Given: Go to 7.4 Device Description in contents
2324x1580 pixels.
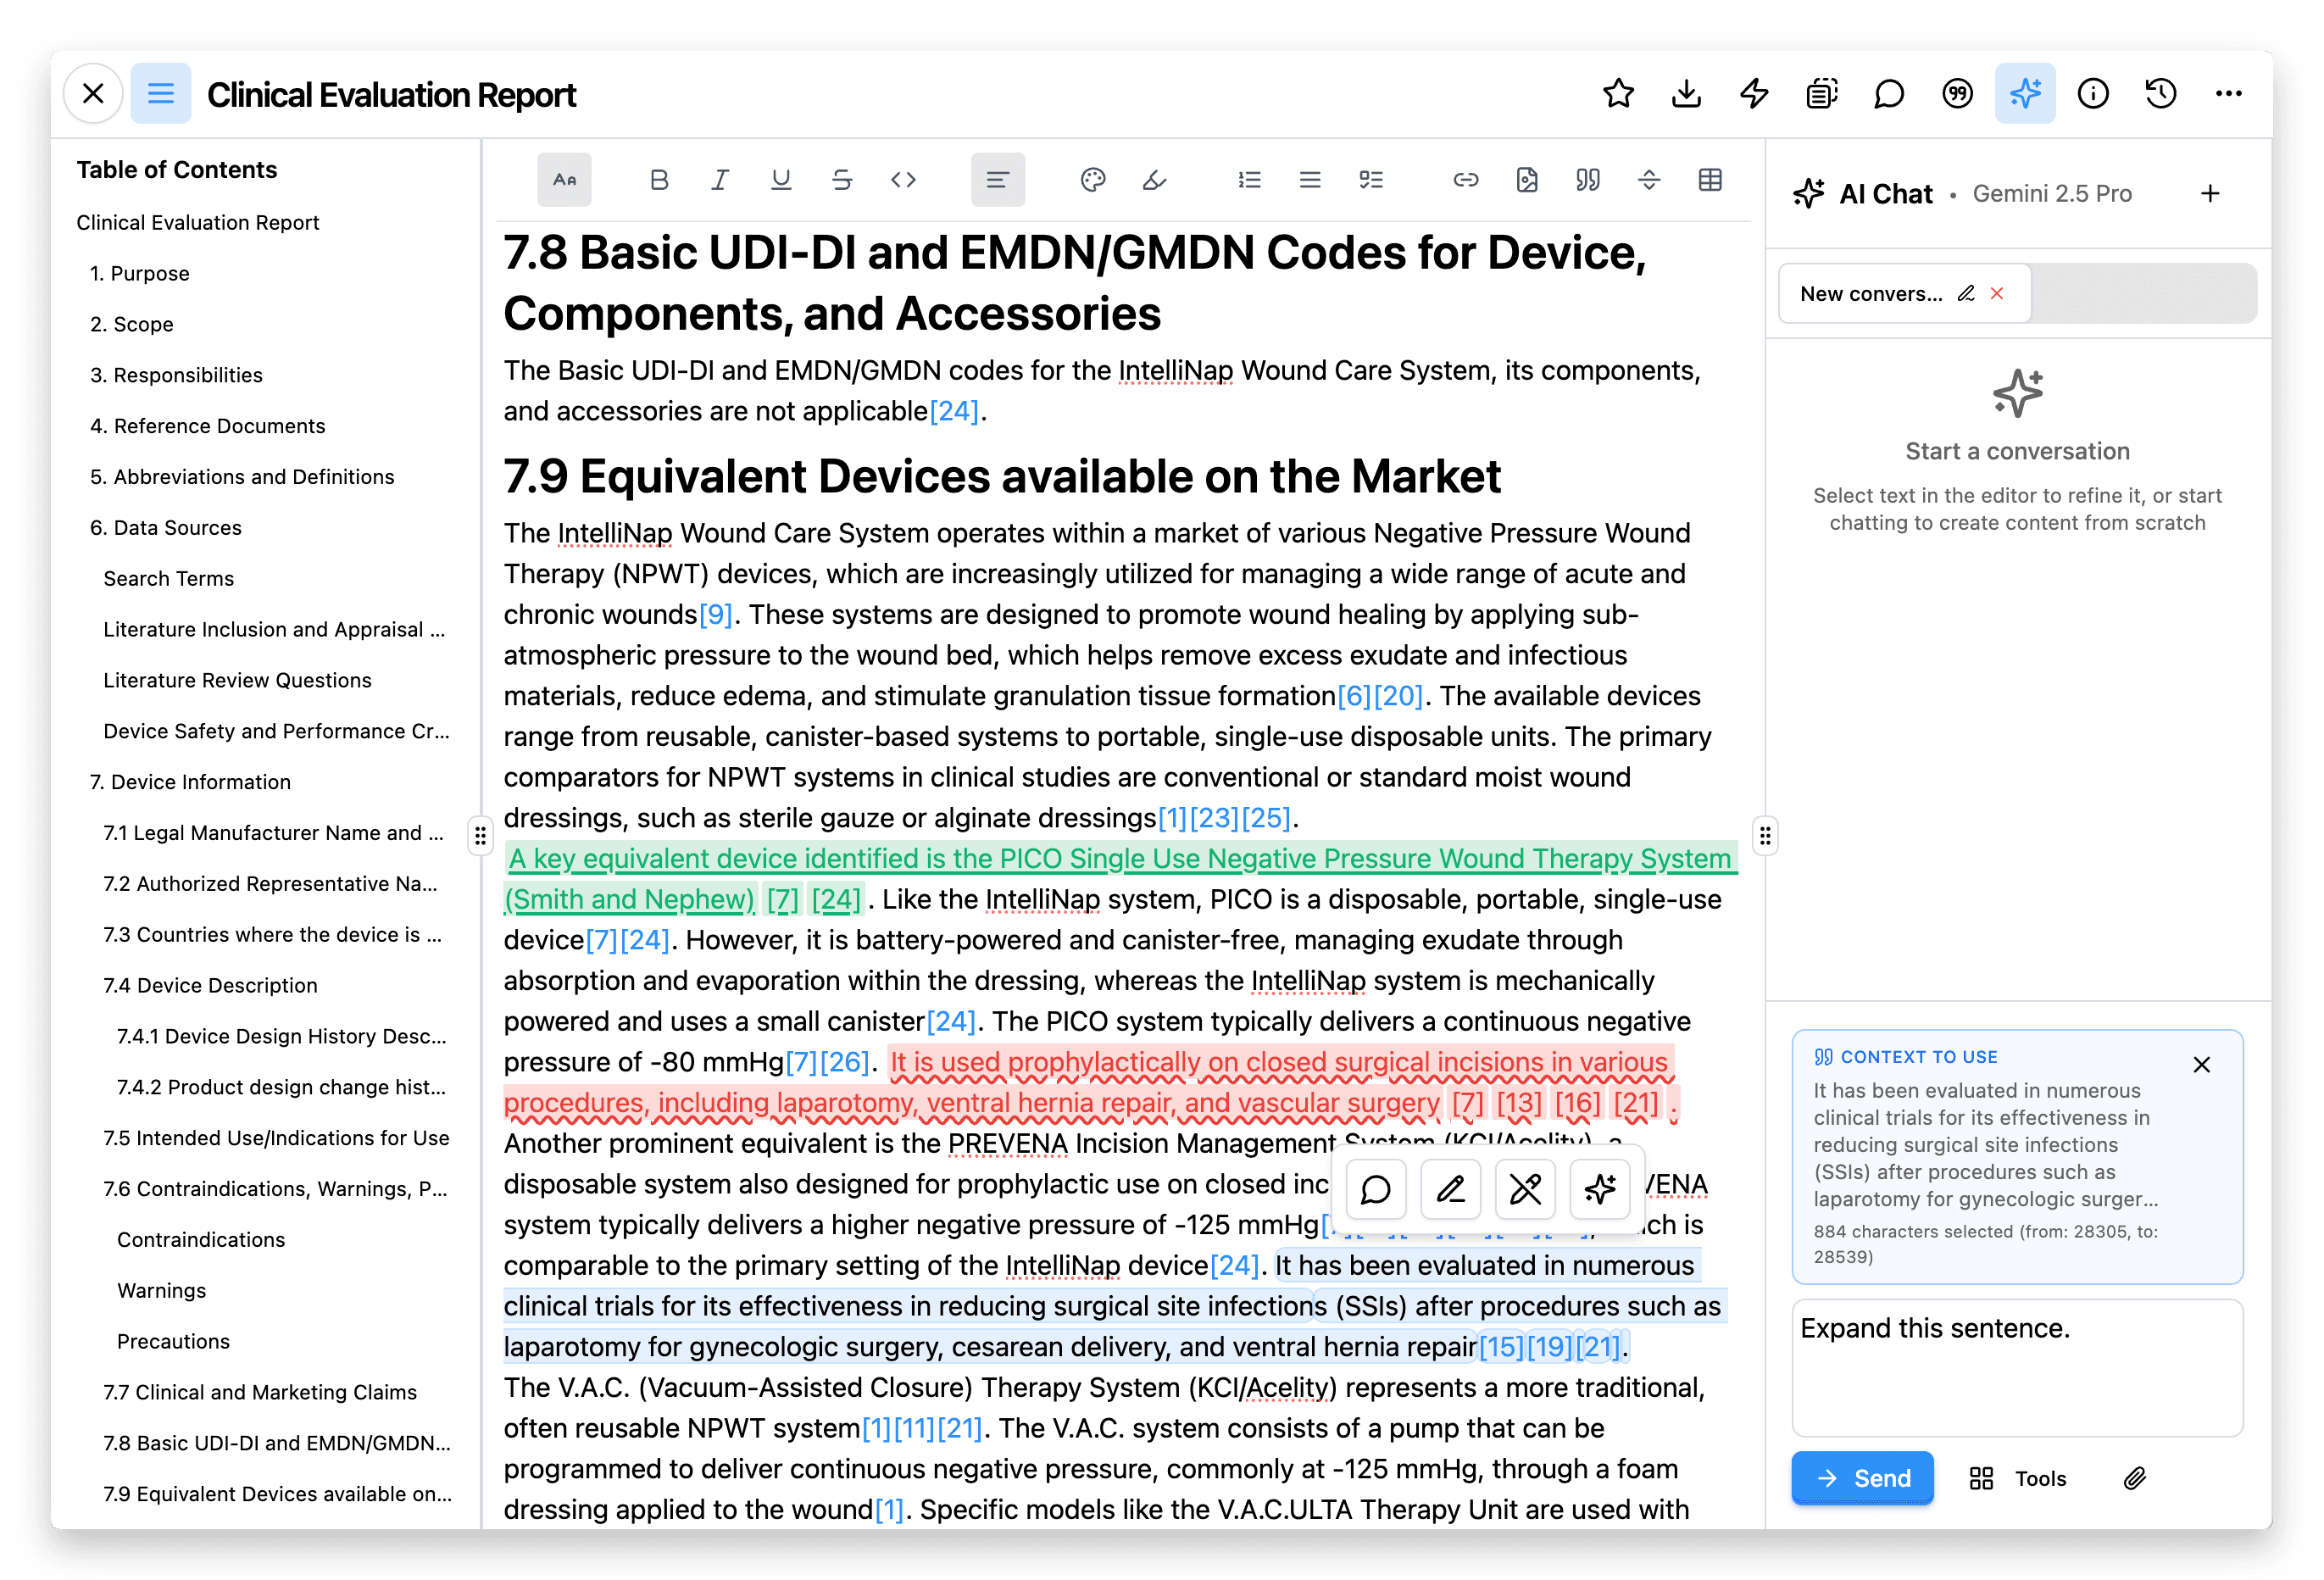Looking at the screenshot, I should pyautogui.click(x=210, y=985).
